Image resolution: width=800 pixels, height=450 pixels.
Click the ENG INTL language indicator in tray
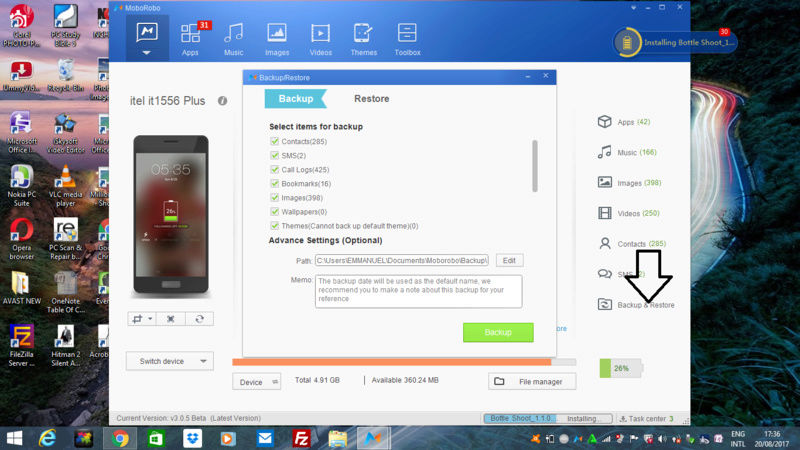coord(738,439)
